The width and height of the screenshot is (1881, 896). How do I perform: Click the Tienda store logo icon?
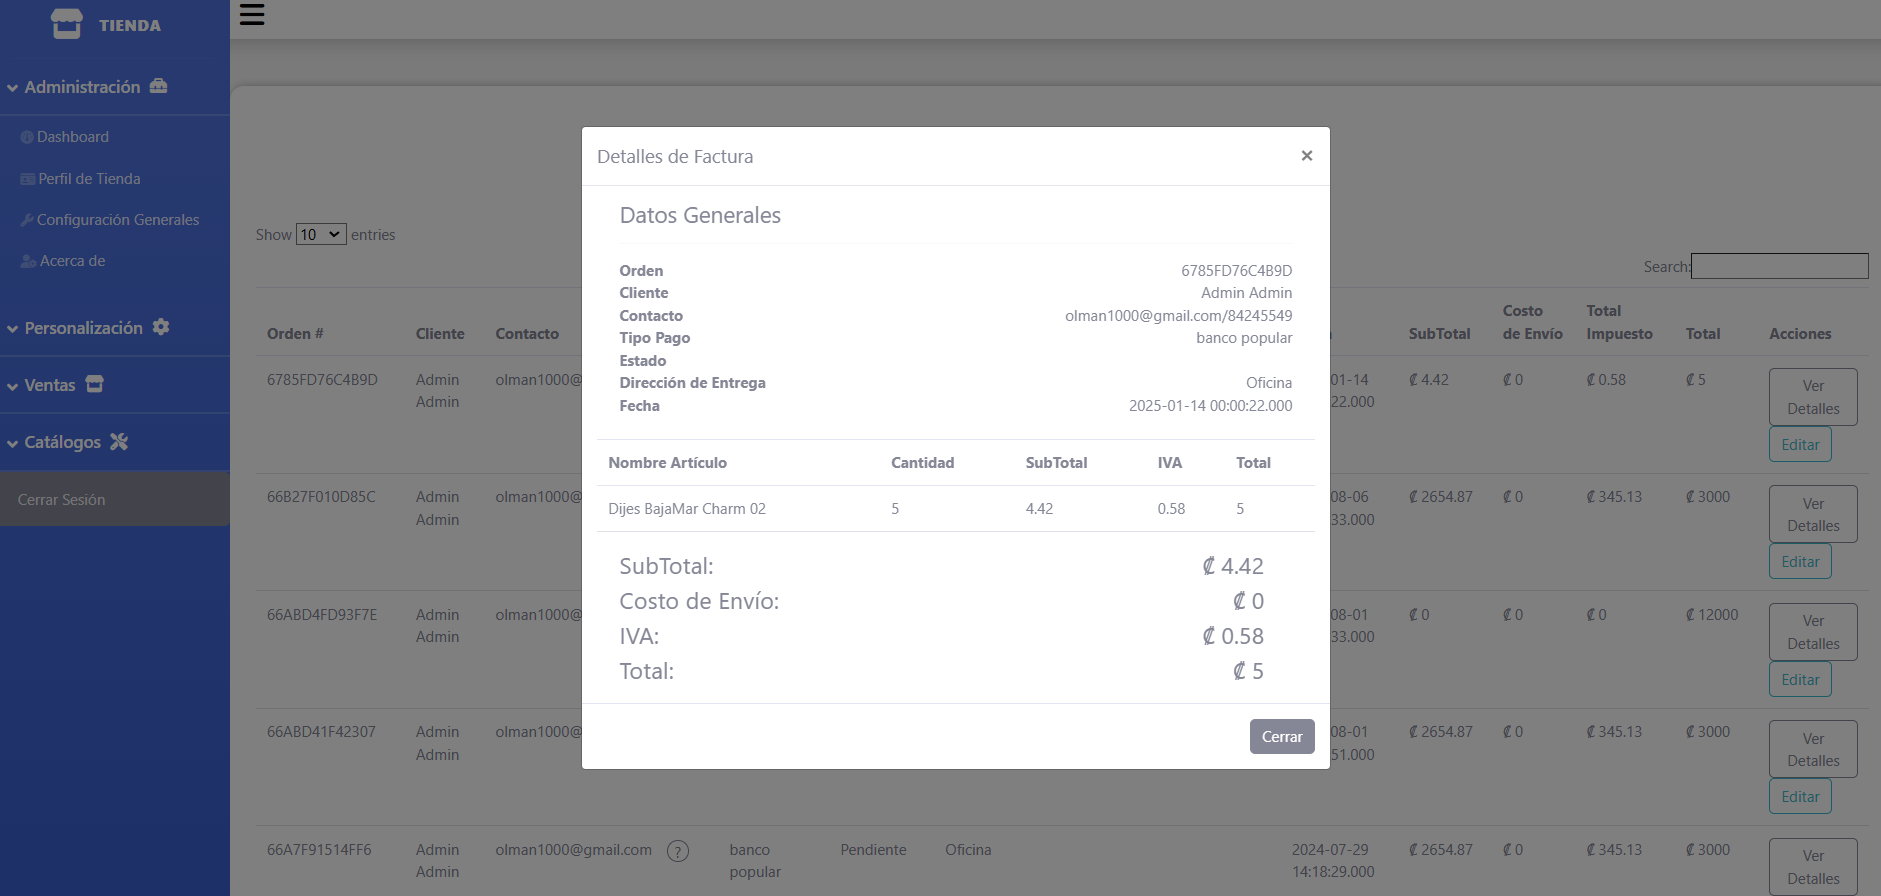67,24
